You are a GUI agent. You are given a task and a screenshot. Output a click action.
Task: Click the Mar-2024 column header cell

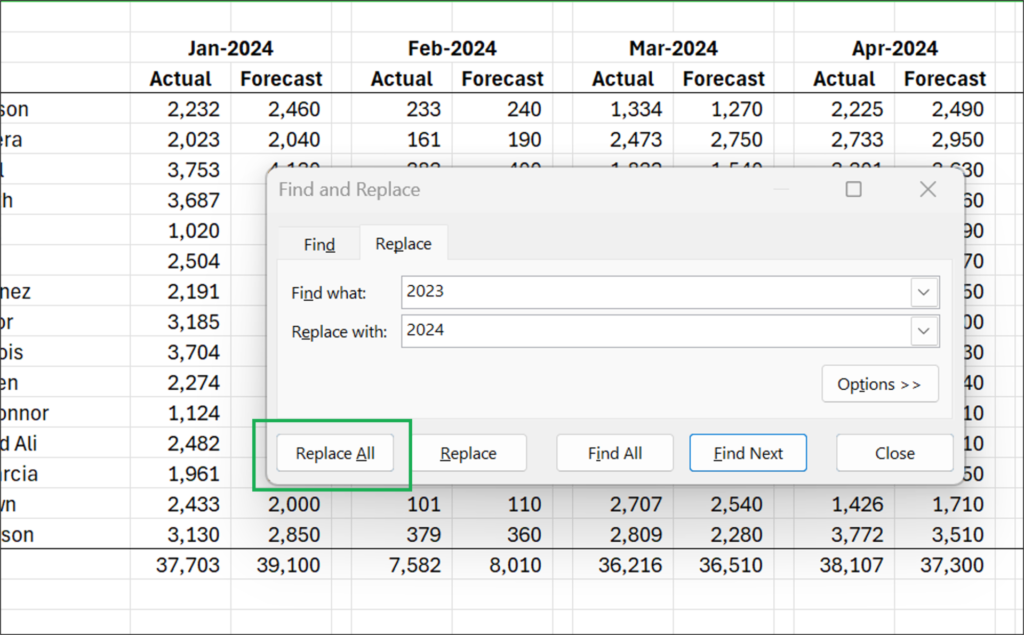pyautogui.click(x=673, y=48)
